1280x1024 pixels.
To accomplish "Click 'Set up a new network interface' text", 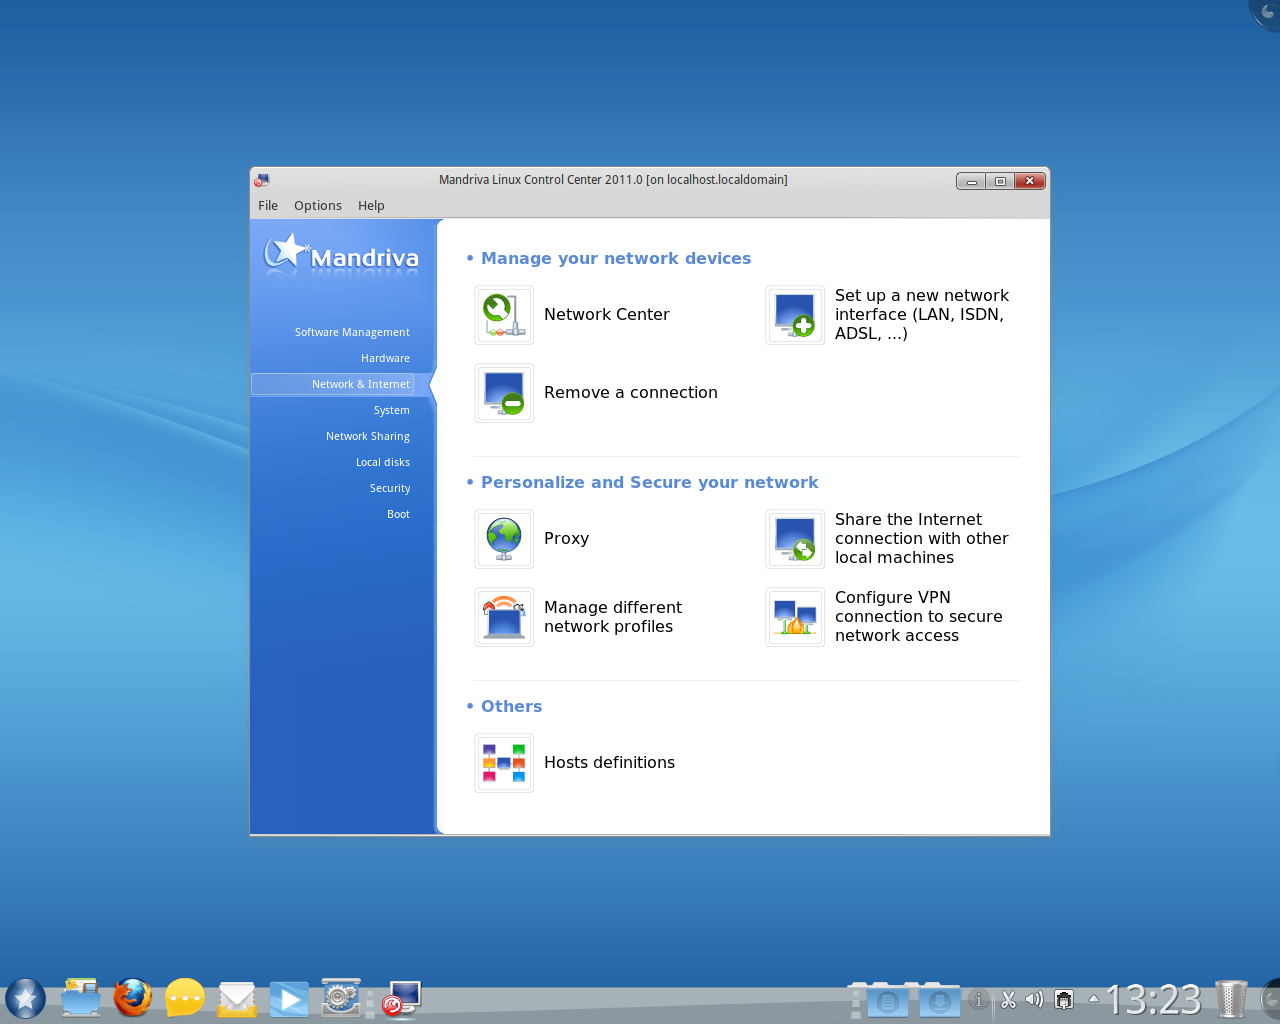I will tap(922, 315).
